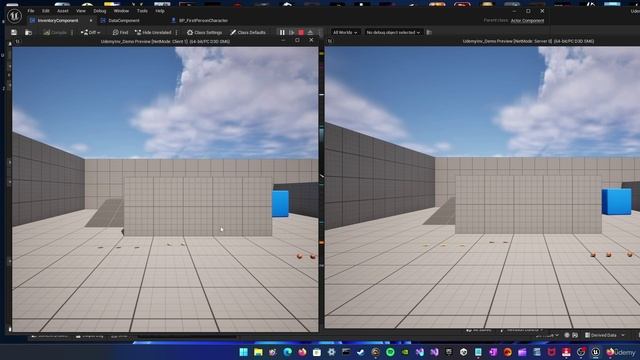Open blue Visual Studio taskbar icon

coord(420,352)
